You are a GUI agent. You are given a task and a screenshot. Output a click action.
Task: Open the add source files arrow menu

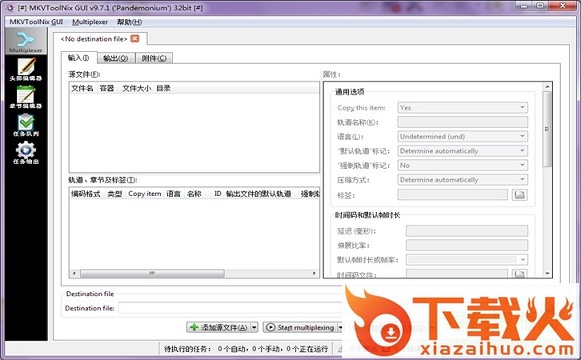pyautogui.click(x=254, y=327)
